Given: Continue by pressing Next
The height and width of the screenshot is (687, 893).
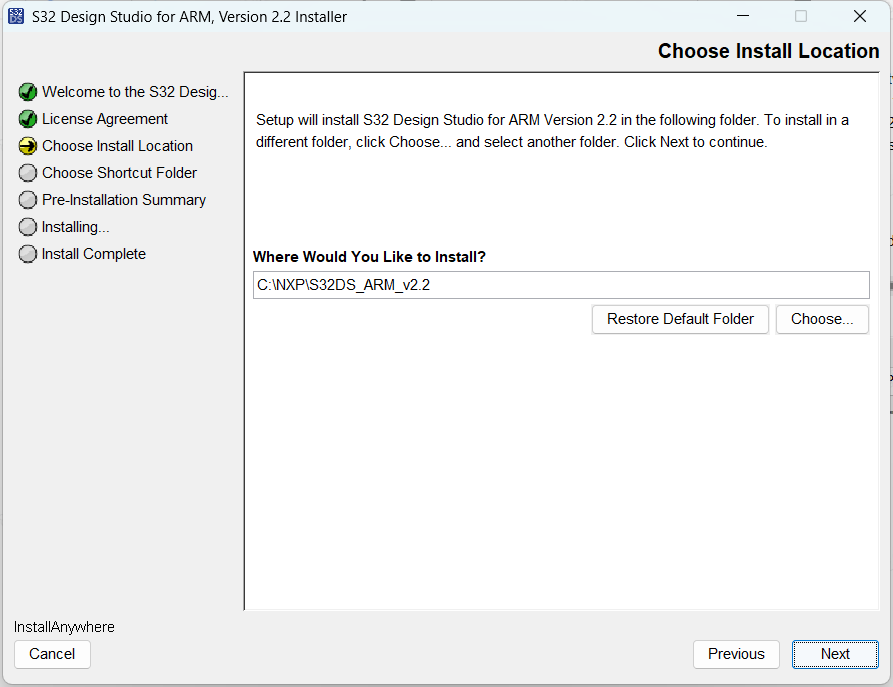Looking at the screenshot, I should 835,654.
